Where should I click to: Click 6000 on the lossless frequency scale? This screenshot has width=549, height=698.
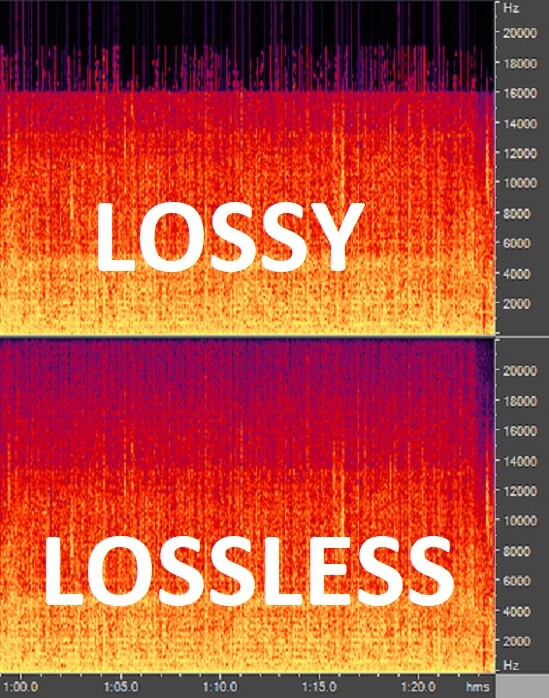(516, 580)
